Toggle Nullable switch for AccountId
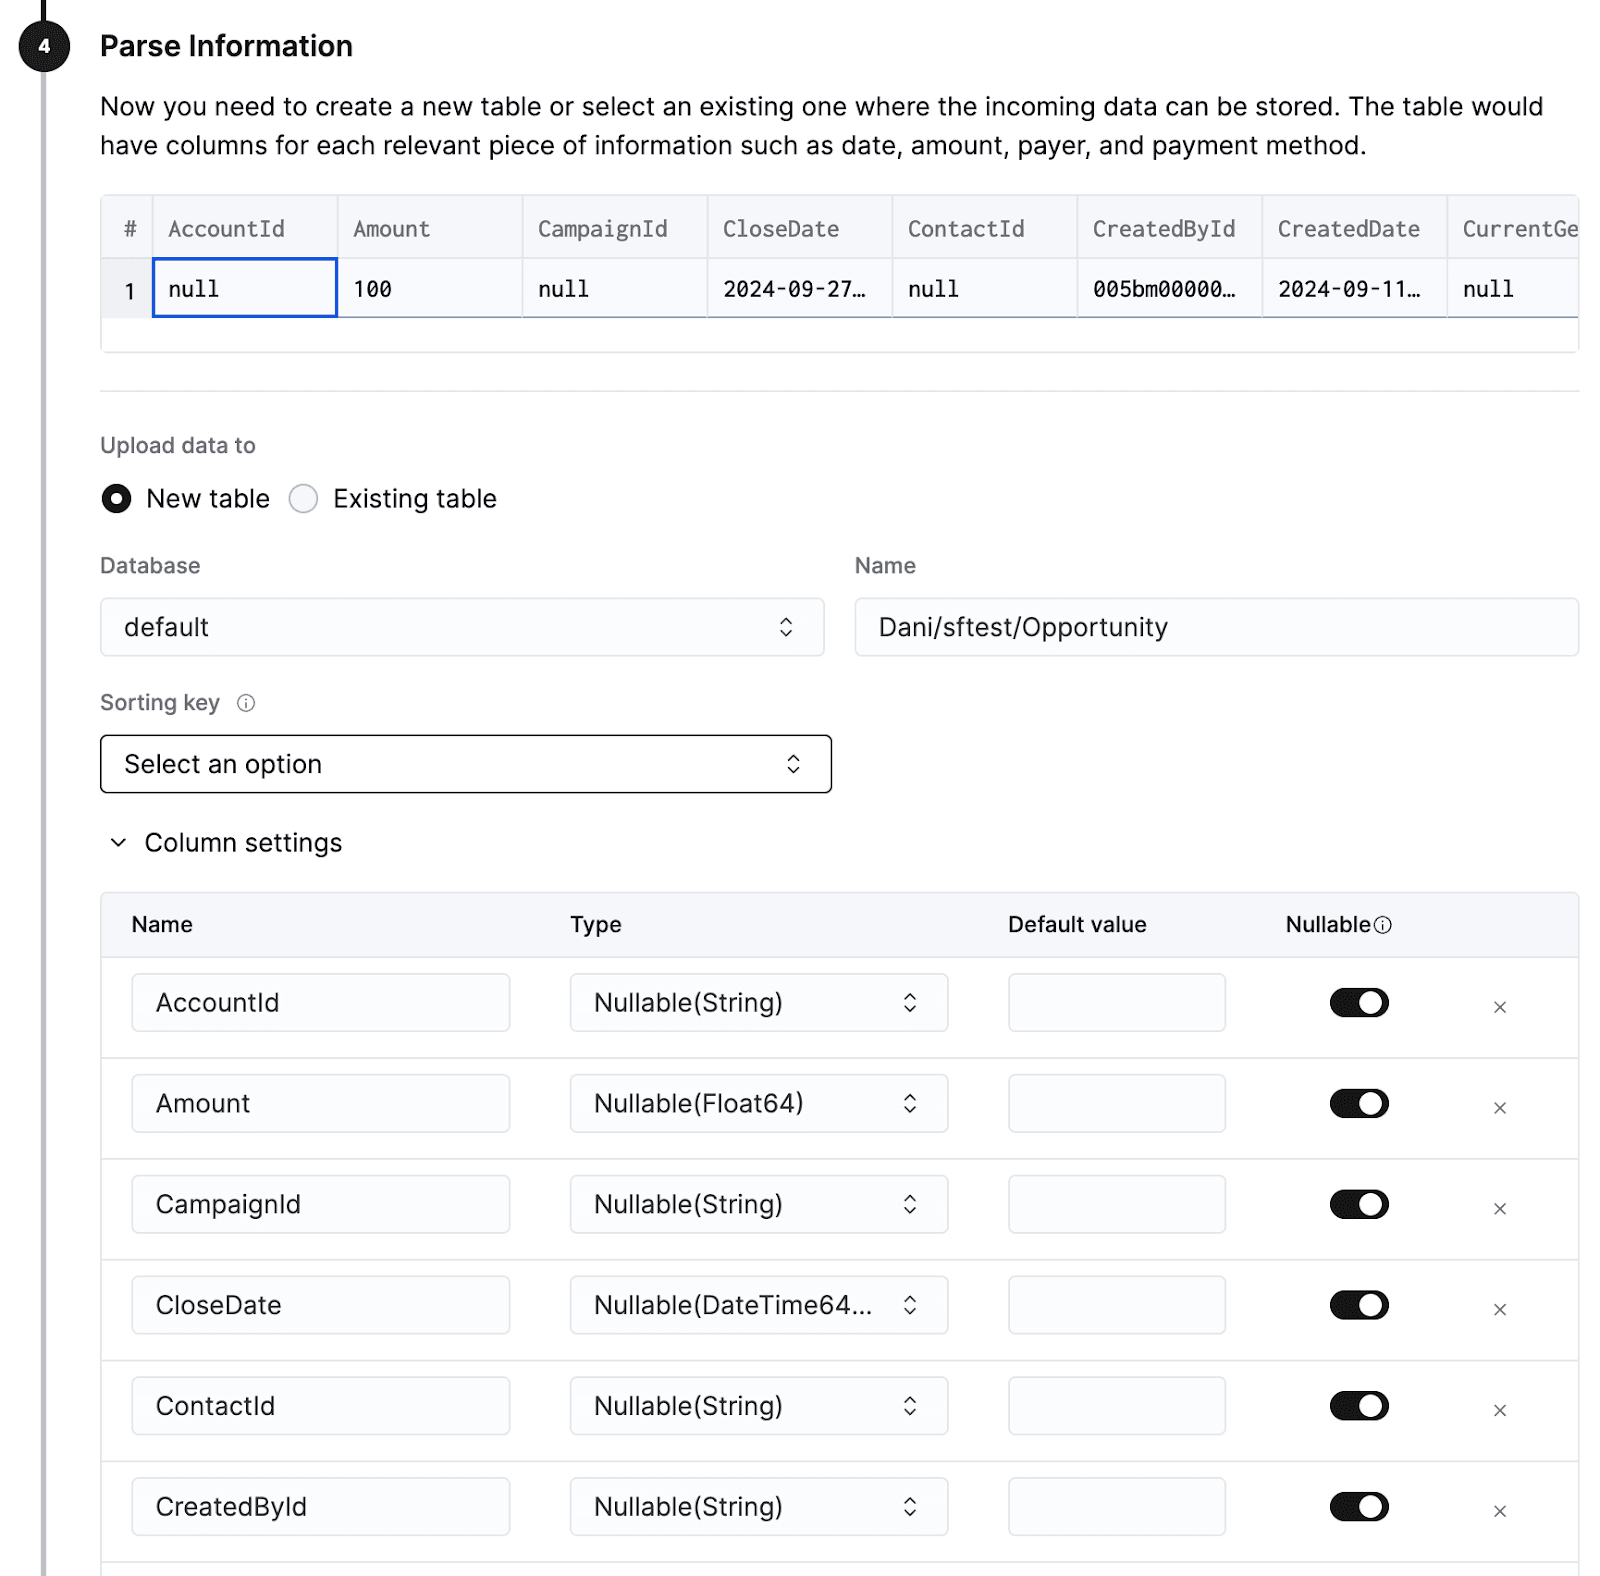The height and width of the screenshot is (1576, 1600). 1358,1003
